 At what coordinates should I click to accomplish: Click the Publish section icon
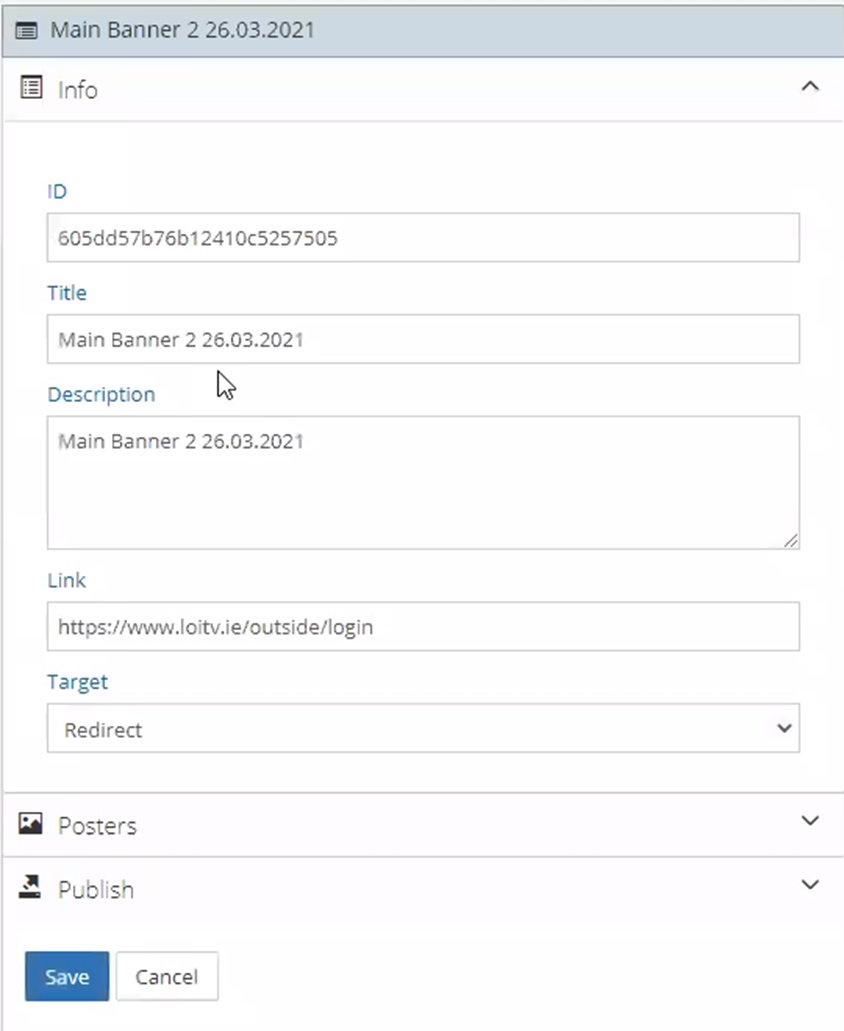(31, 886)
